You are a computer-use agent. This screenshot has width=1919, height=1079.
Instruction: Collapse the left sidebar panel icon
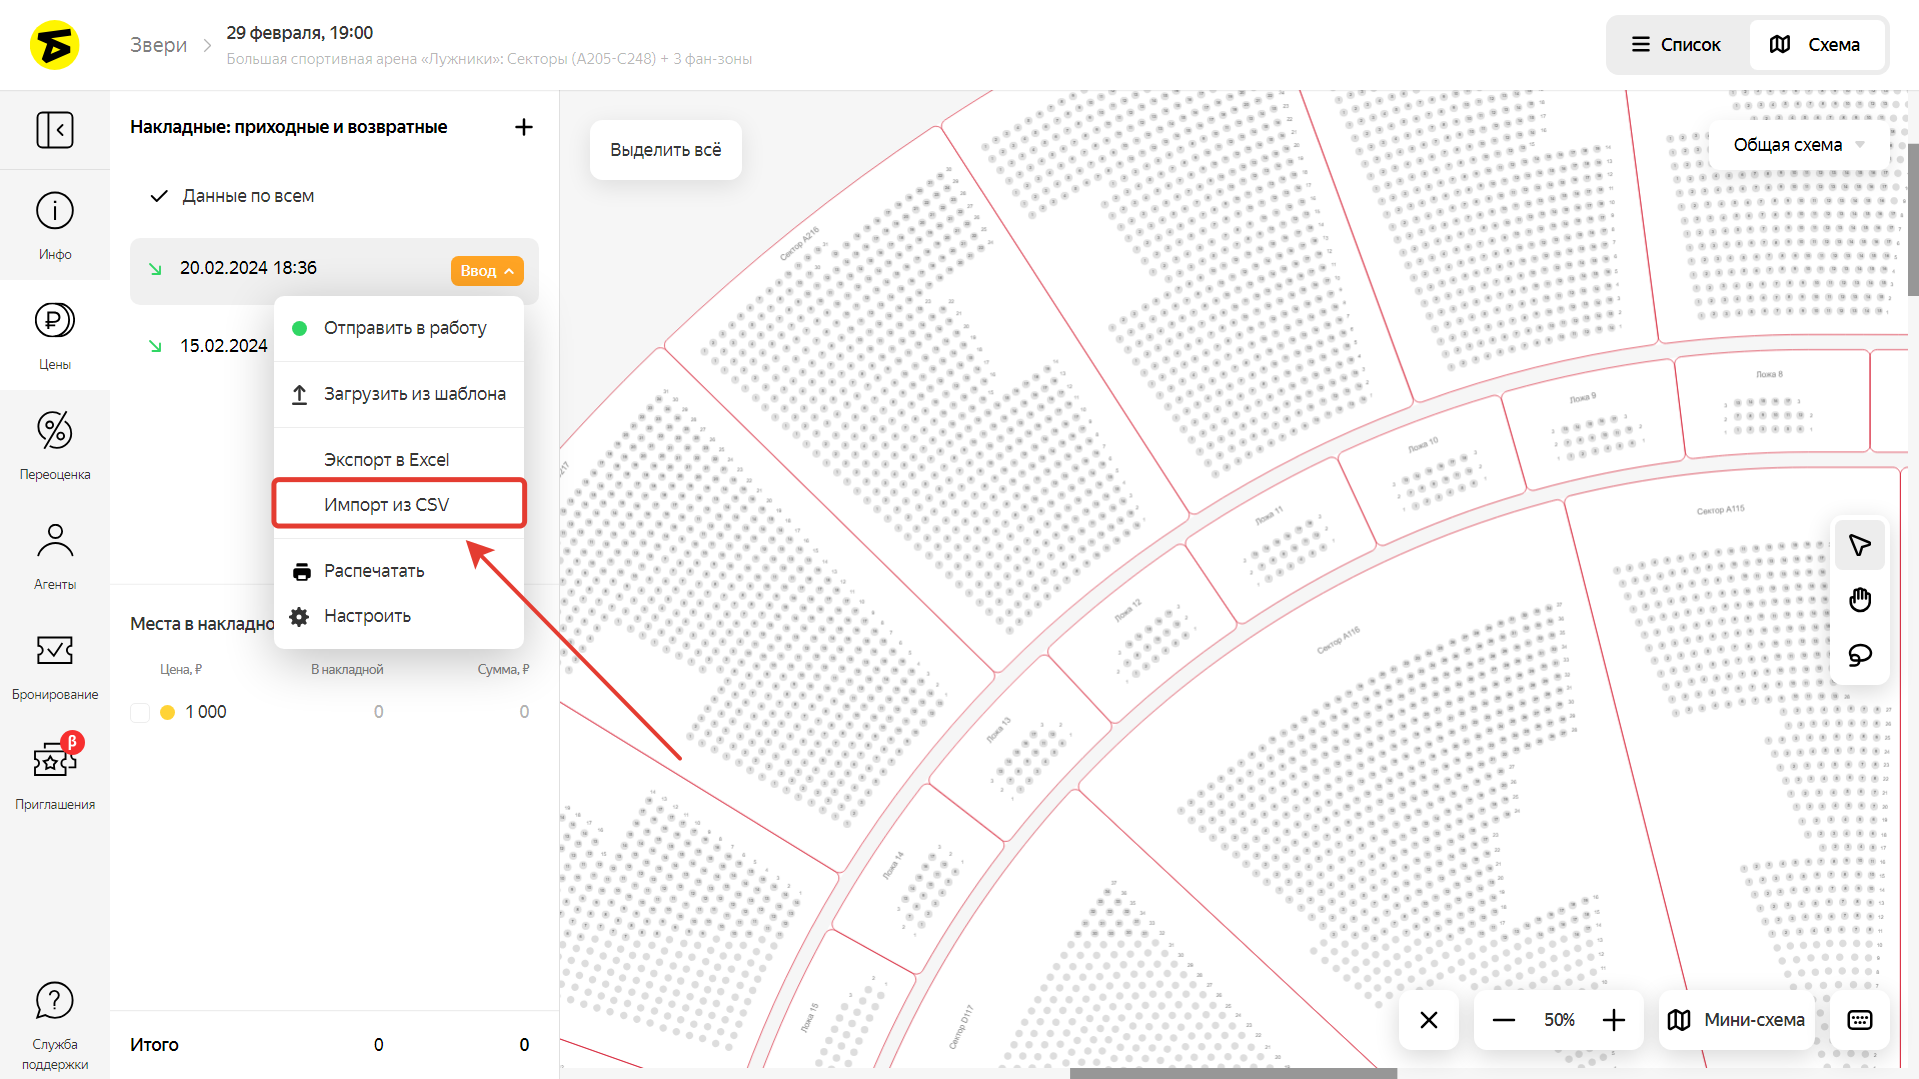click(55, 130)
